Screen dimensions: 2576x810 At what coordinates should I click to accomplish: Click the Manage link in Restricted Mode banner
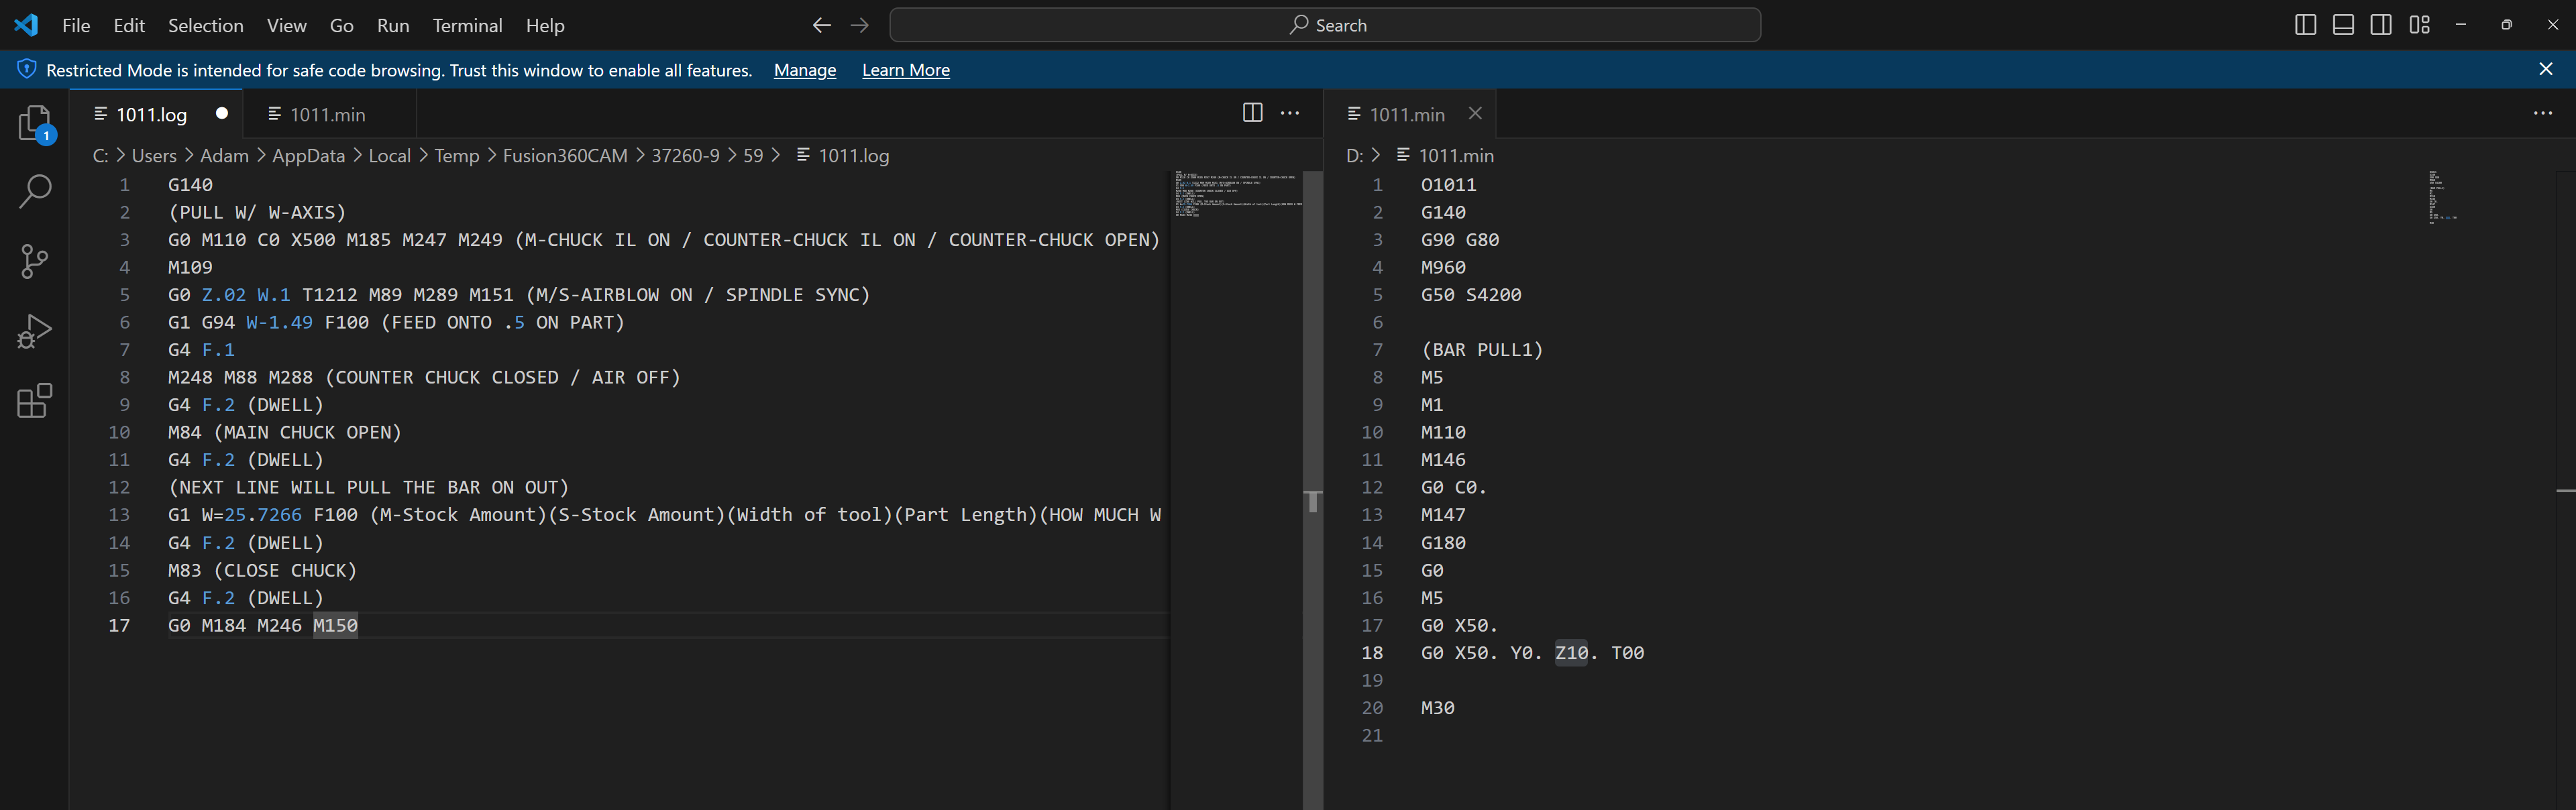[804, 70]
